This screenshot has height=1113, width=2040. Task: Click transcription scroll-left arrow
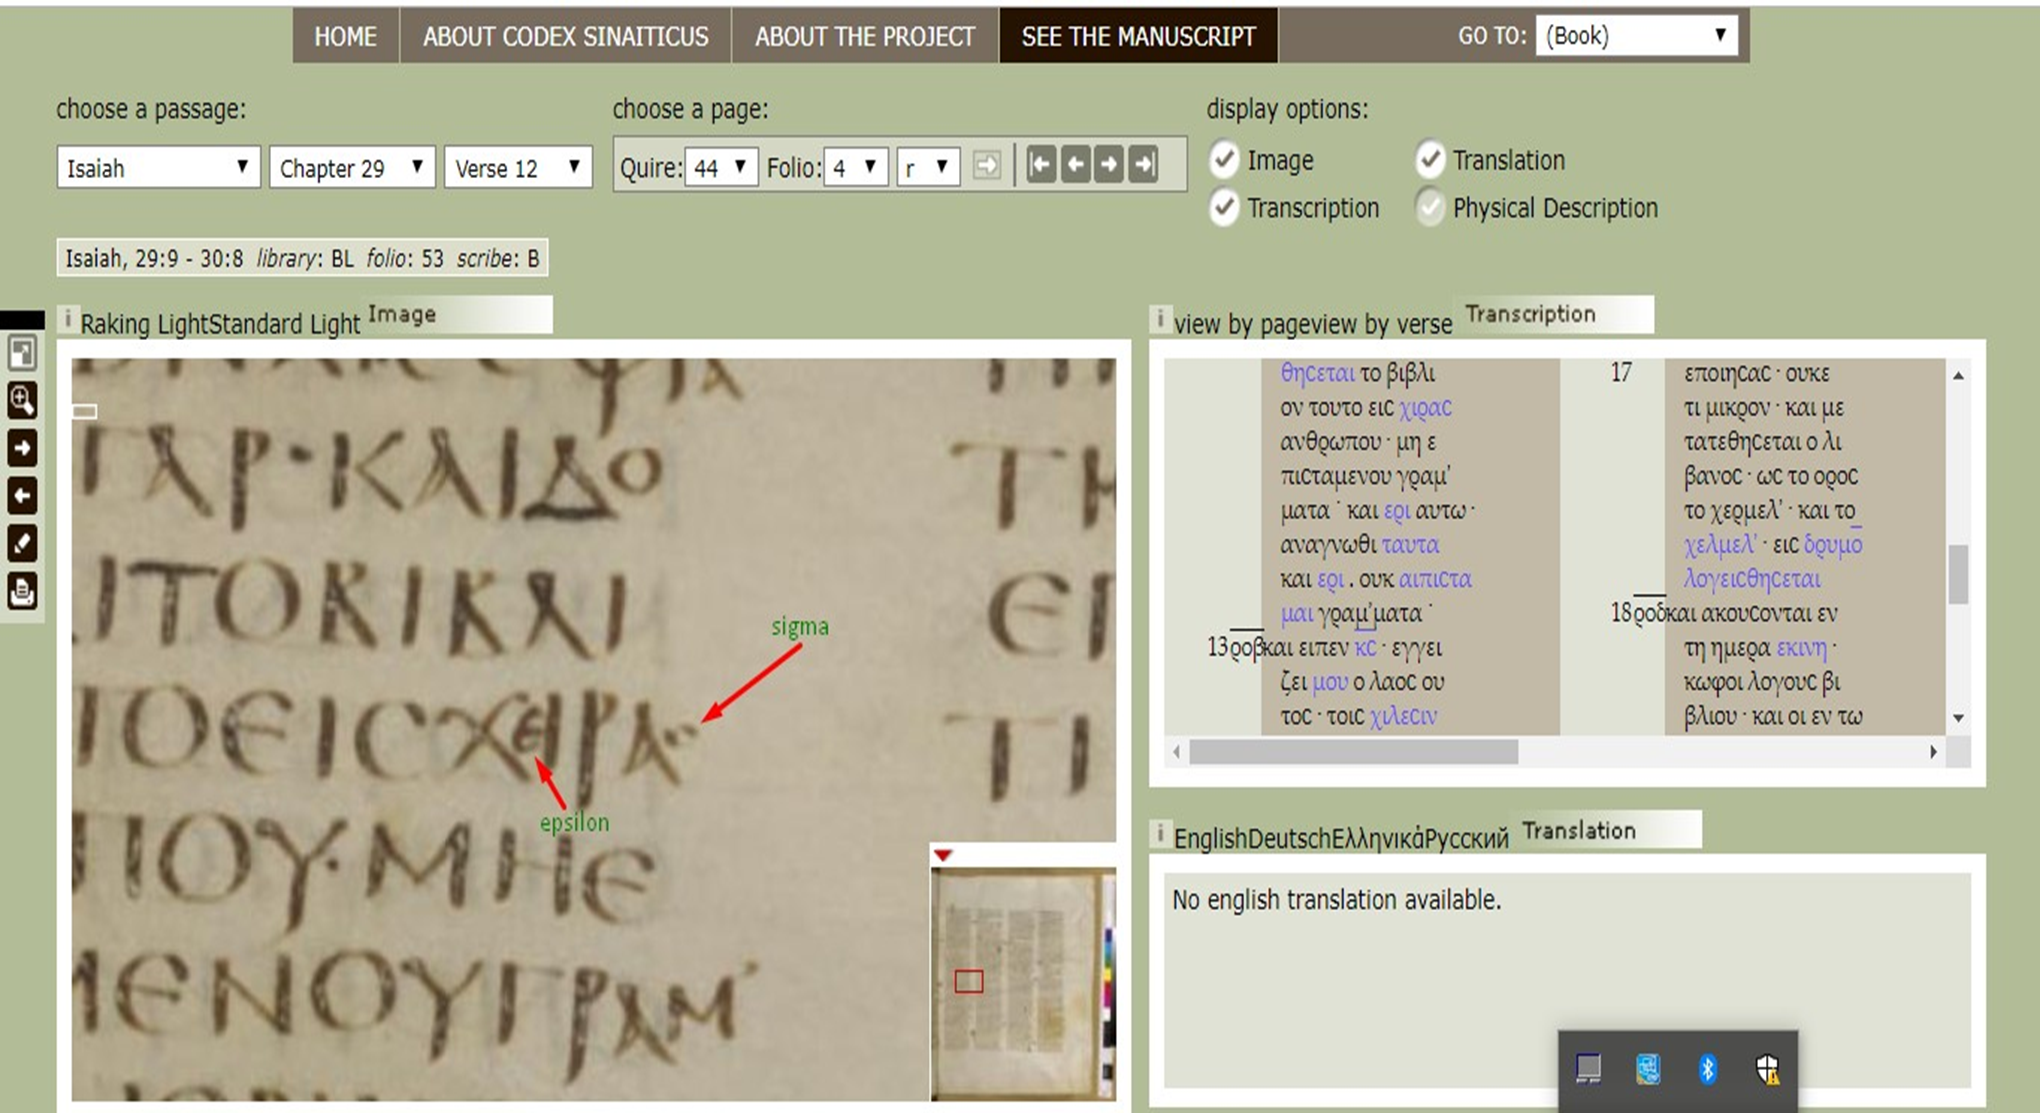pos(1177,751)
